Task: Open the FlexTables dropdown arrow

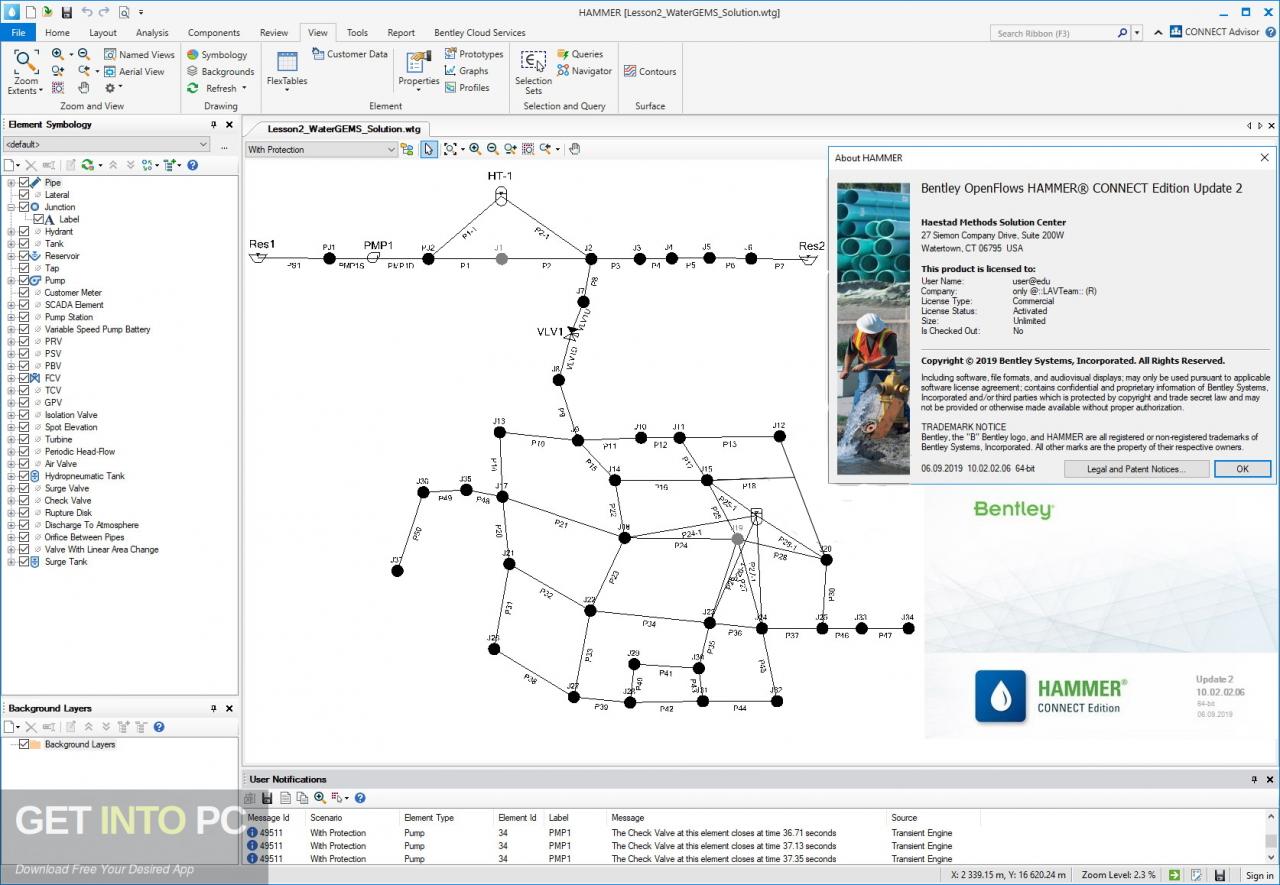Action: tap(287, 90)
